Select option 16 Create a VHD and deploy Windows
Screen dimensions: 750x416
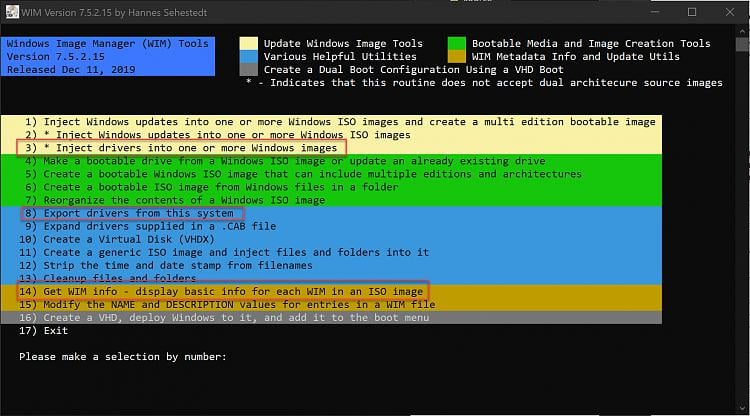pyautogui.click(x=224, y=317)
